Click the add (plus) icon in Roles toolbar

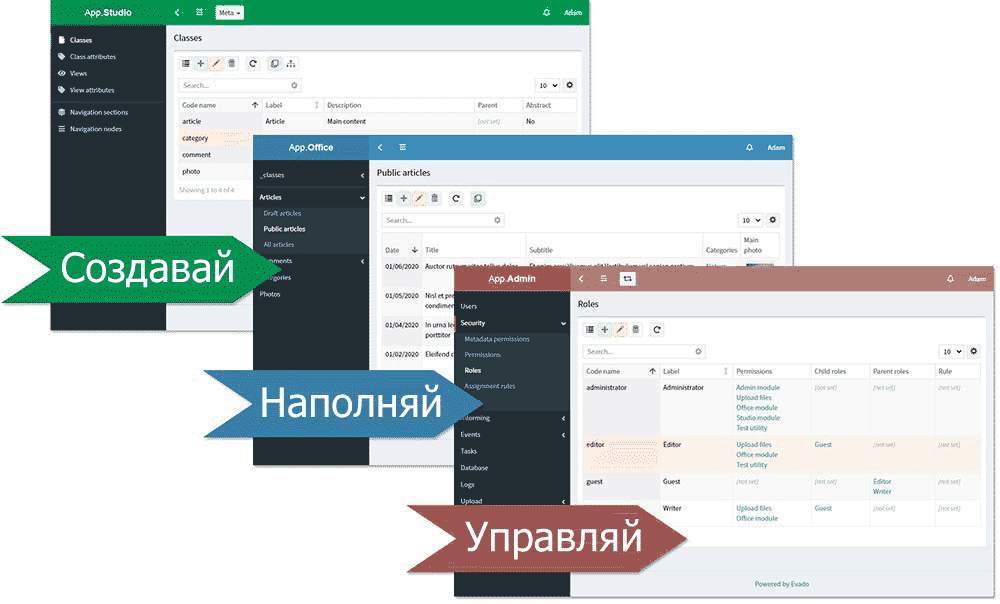605,330
